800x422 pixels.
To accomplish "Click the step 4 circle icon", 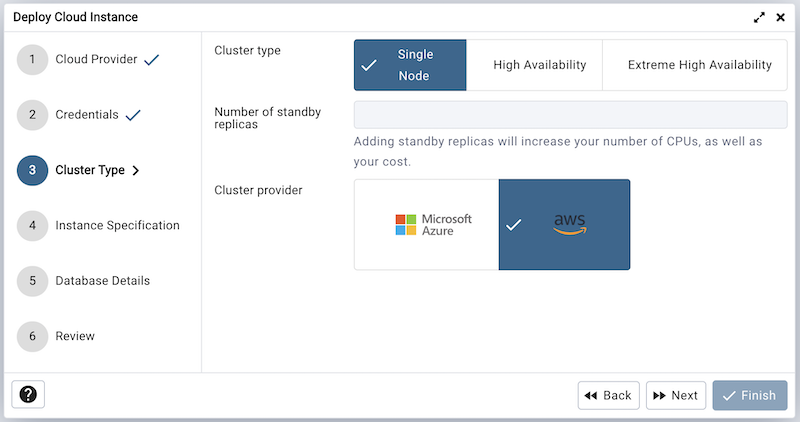I will (32, 225).
